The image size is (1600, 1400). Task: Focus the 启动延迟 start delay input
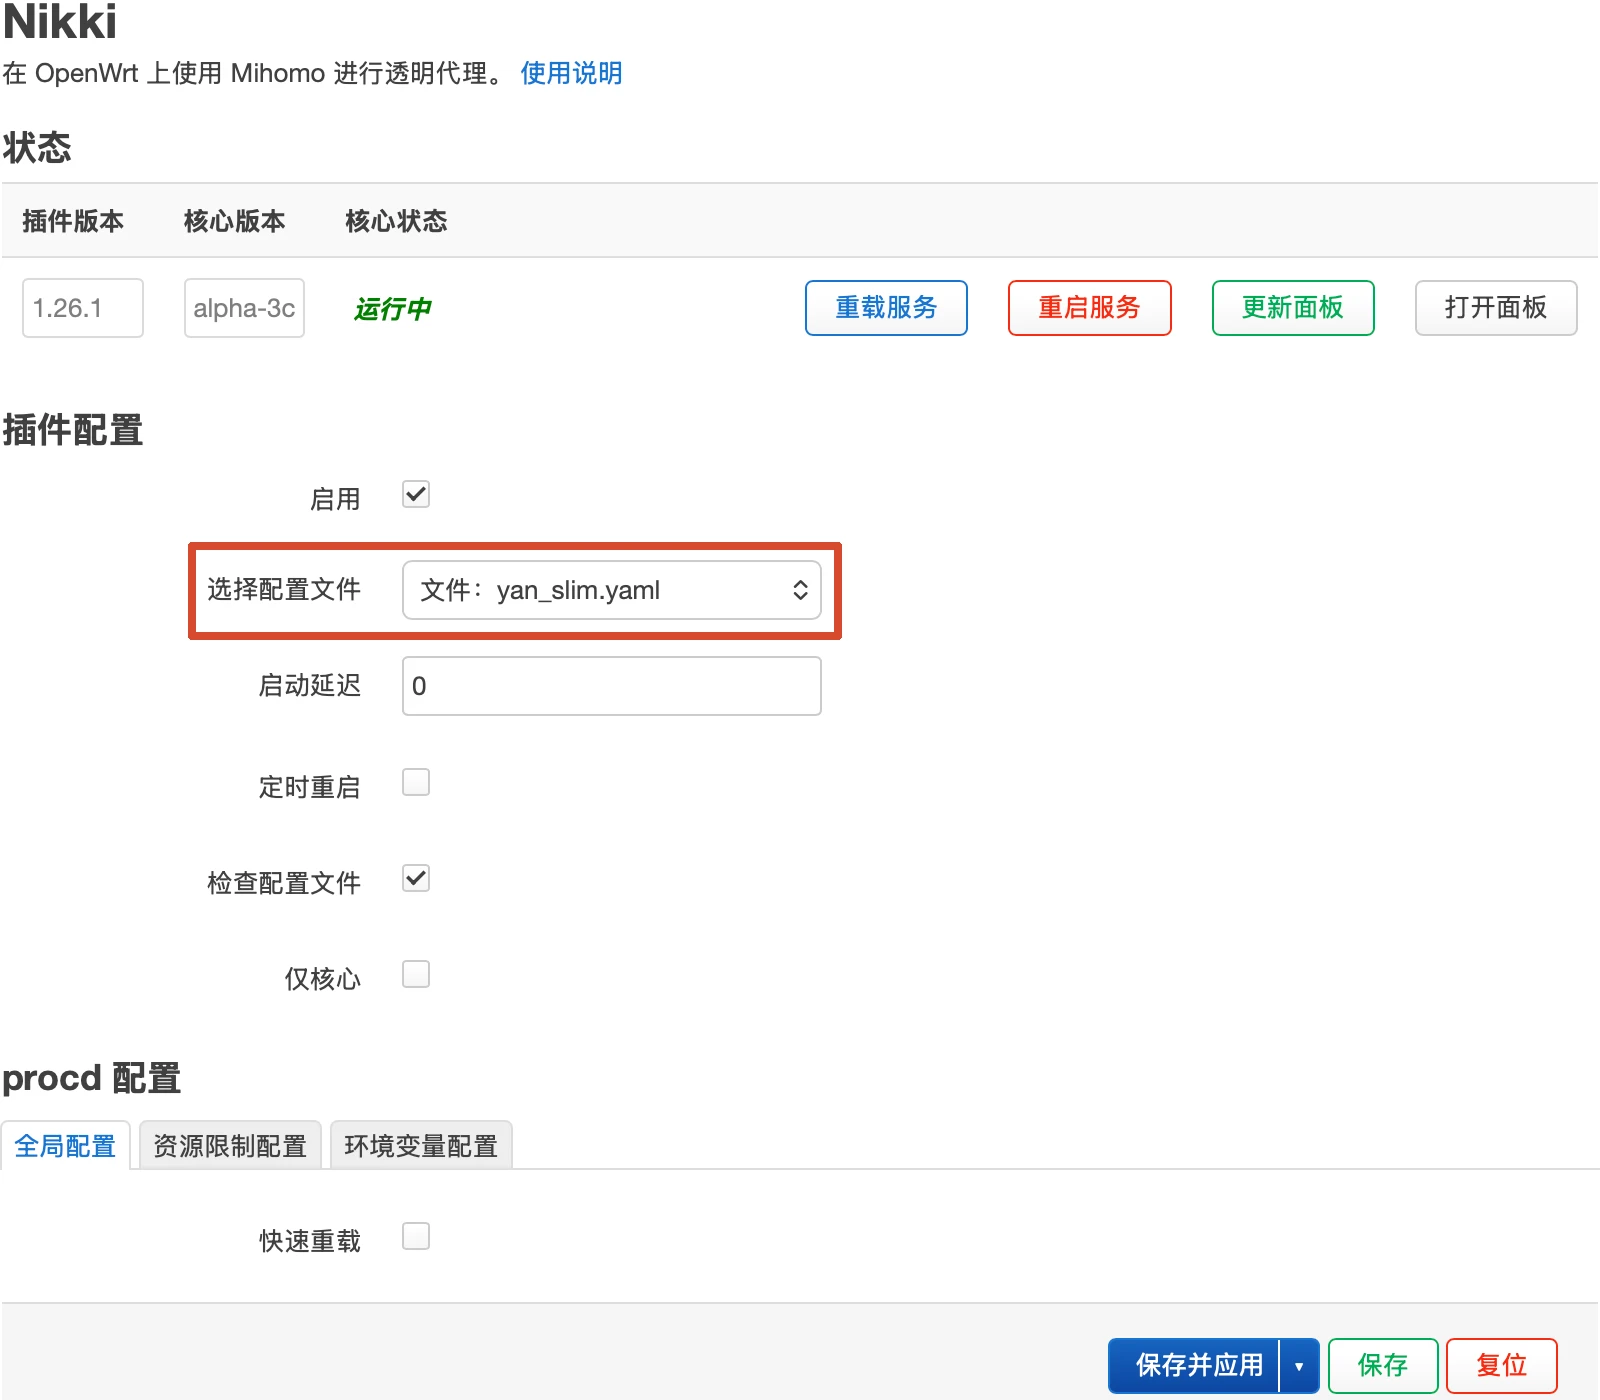(x=612, y=686)
